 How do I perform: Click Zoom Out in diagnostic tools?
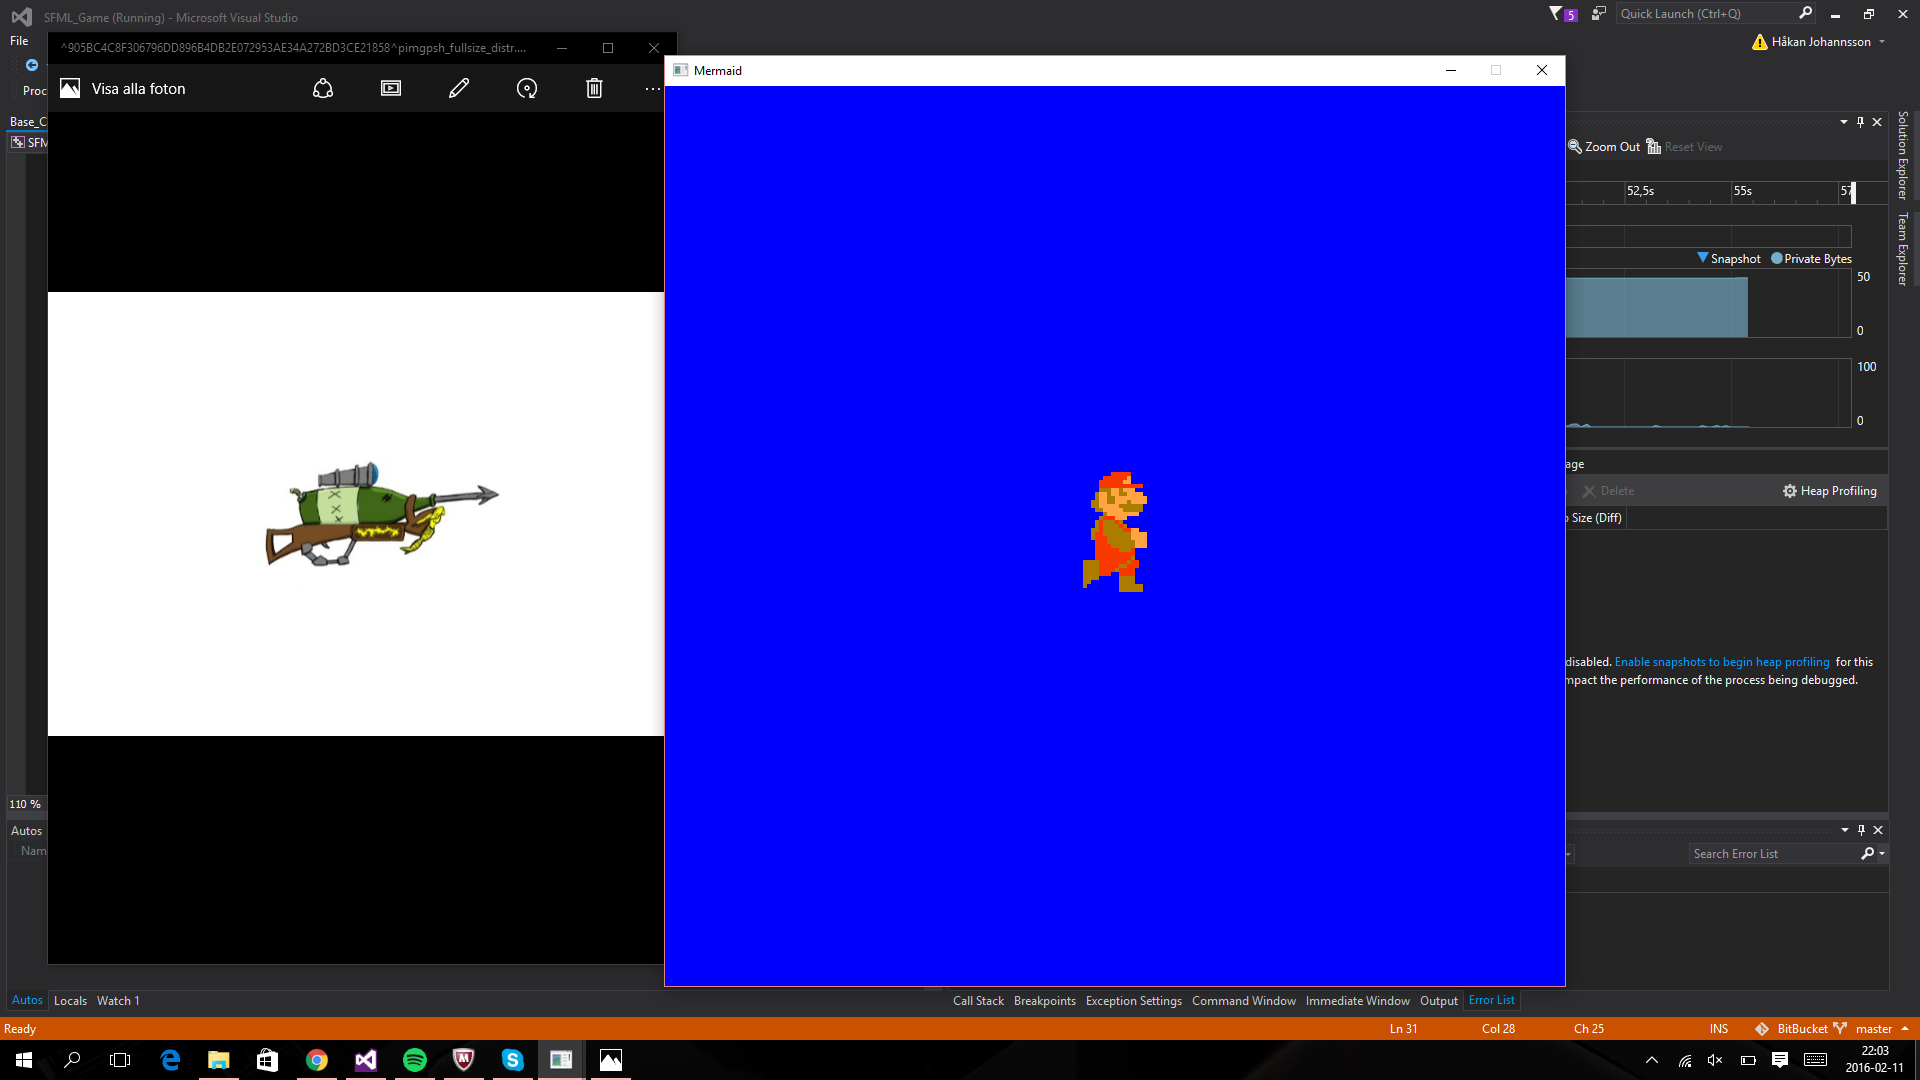[x=1604, y=147]
